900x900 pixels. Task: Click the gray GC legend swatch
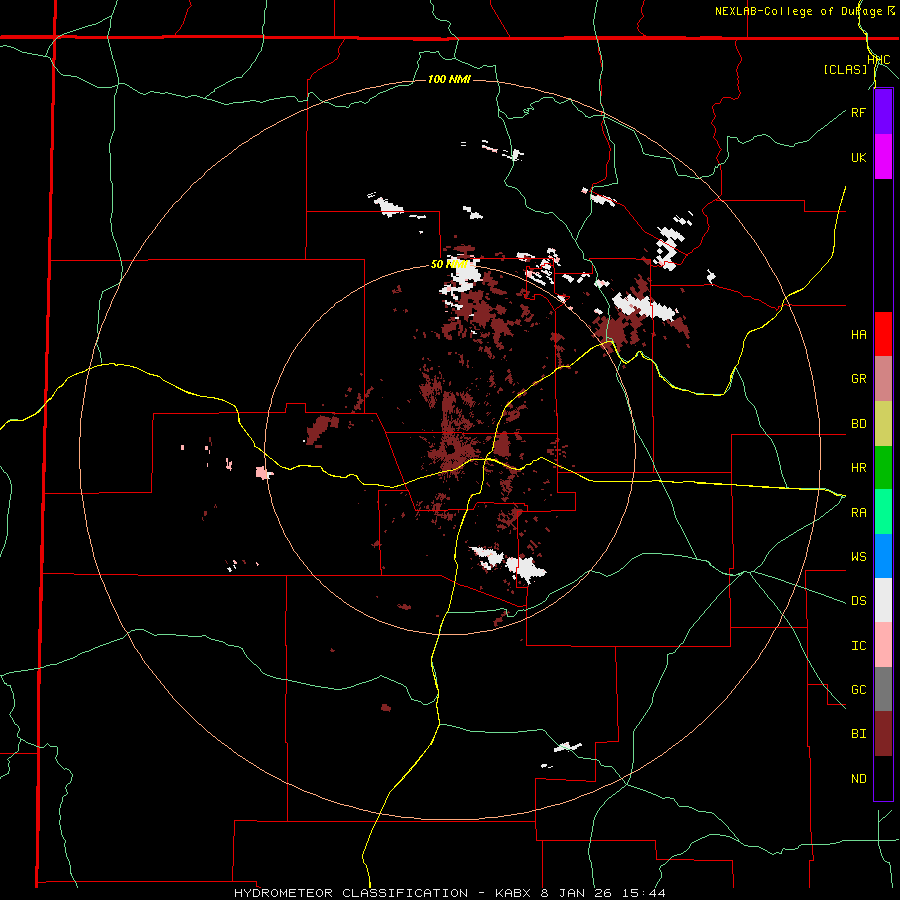click(x=883, y=689)
